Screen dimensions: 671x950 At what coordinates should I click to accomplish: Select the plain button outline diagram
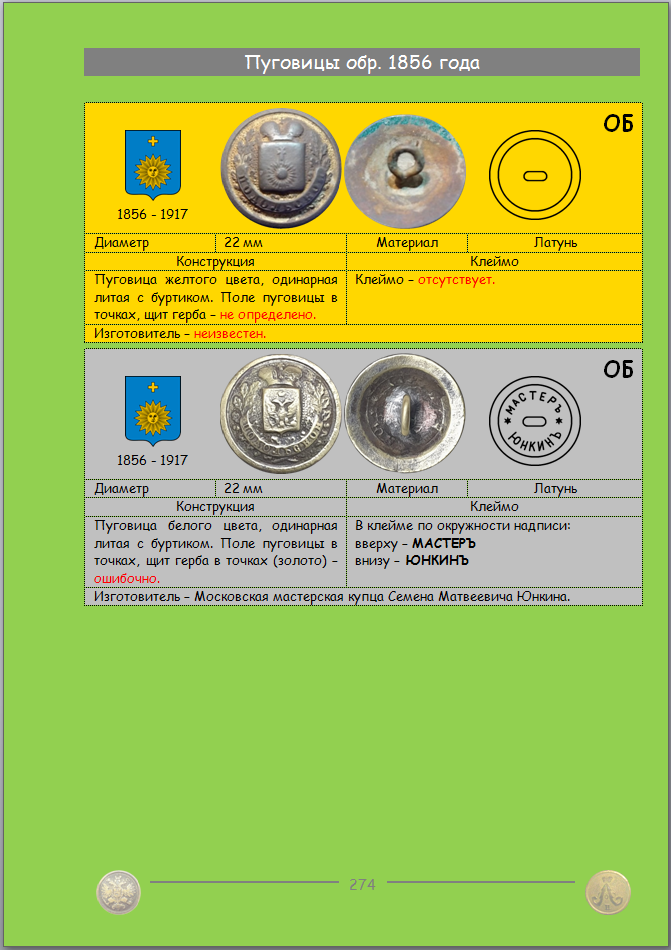point(535,176)
